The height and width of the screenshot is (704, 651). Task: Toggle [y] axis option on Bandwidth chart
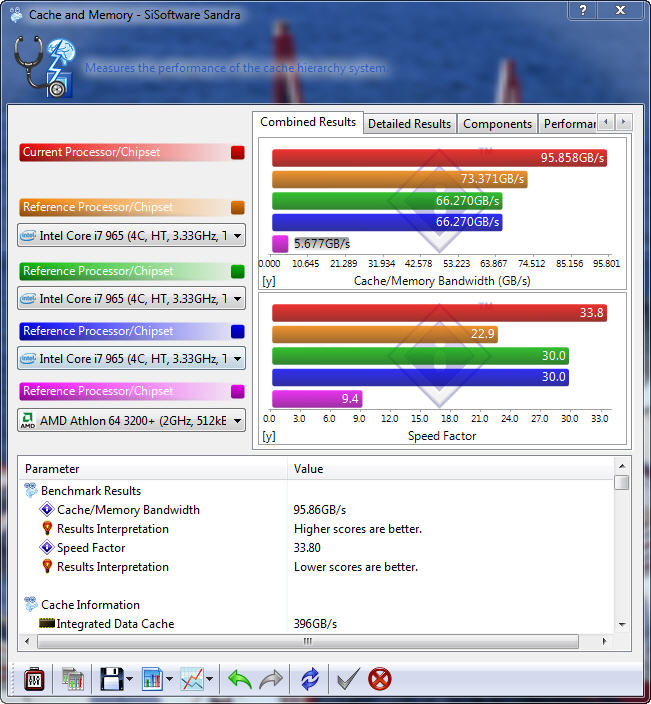coord(268,281)
